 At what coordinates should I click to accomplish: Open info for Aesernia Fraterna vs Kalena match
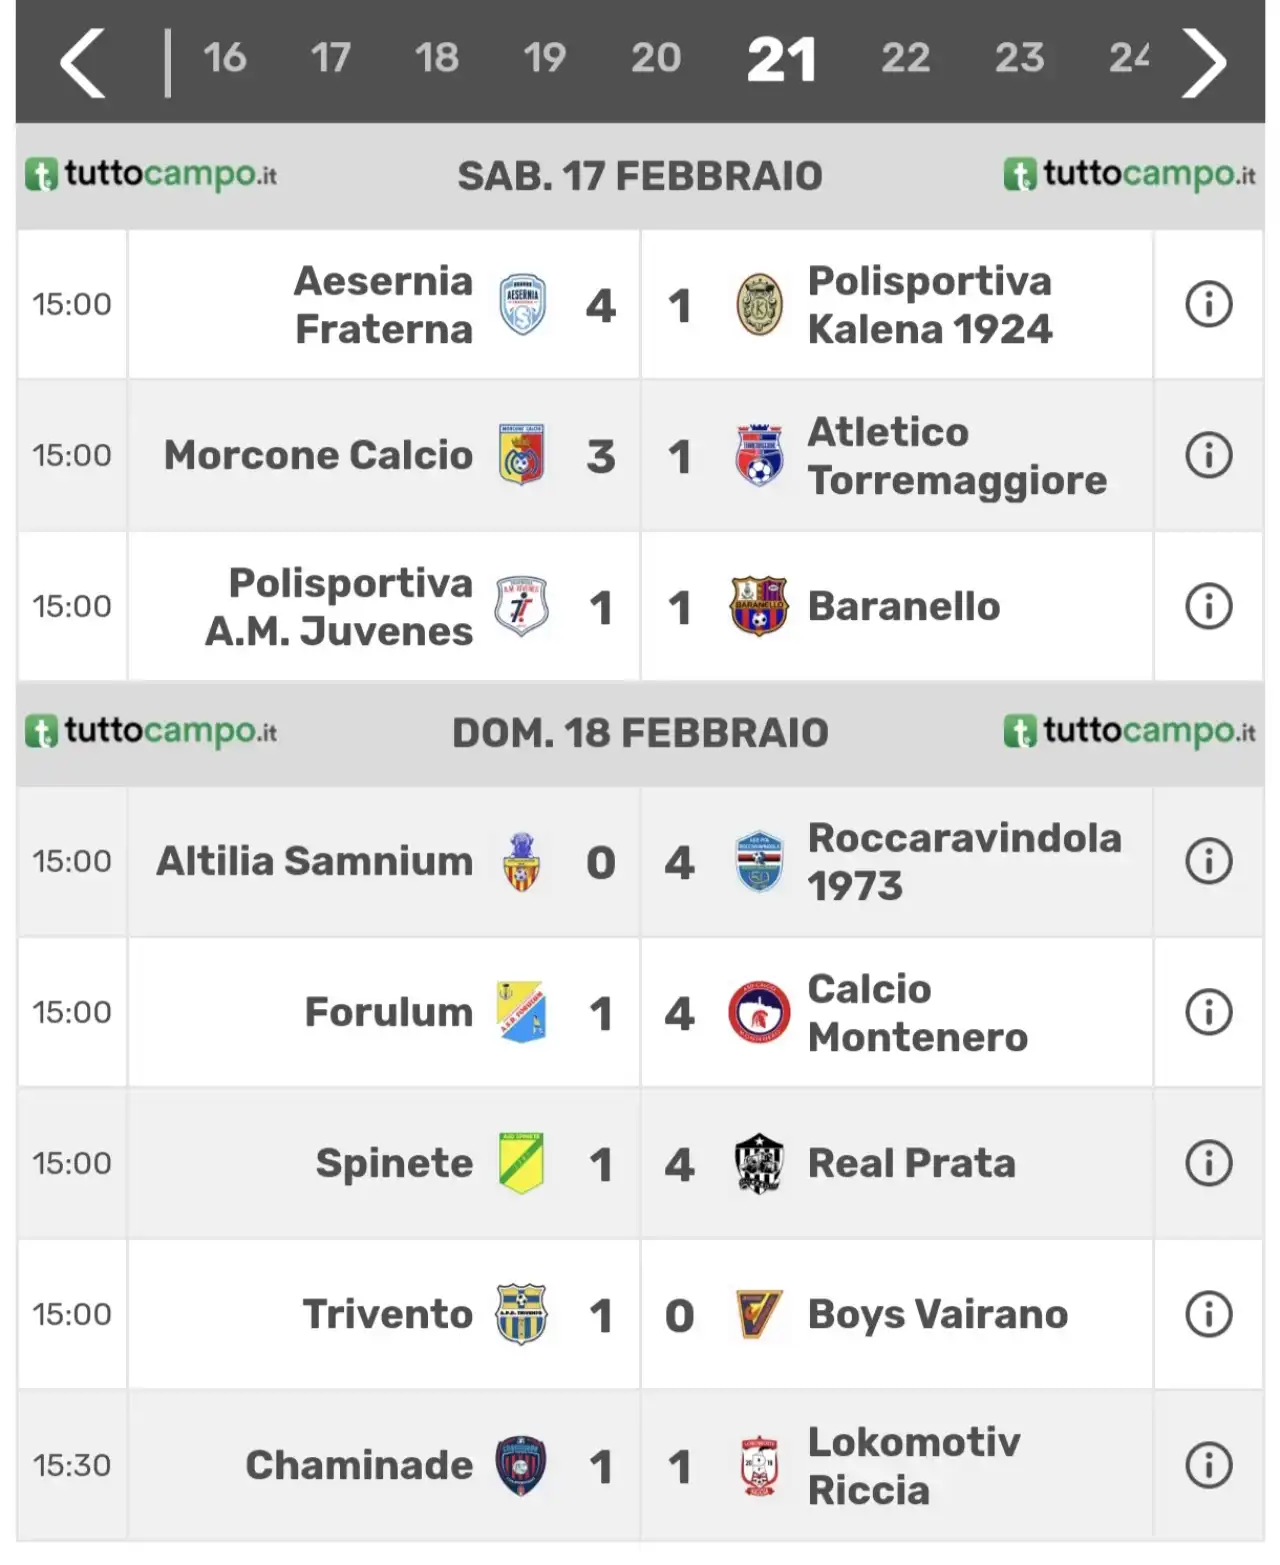point(1208,304)
